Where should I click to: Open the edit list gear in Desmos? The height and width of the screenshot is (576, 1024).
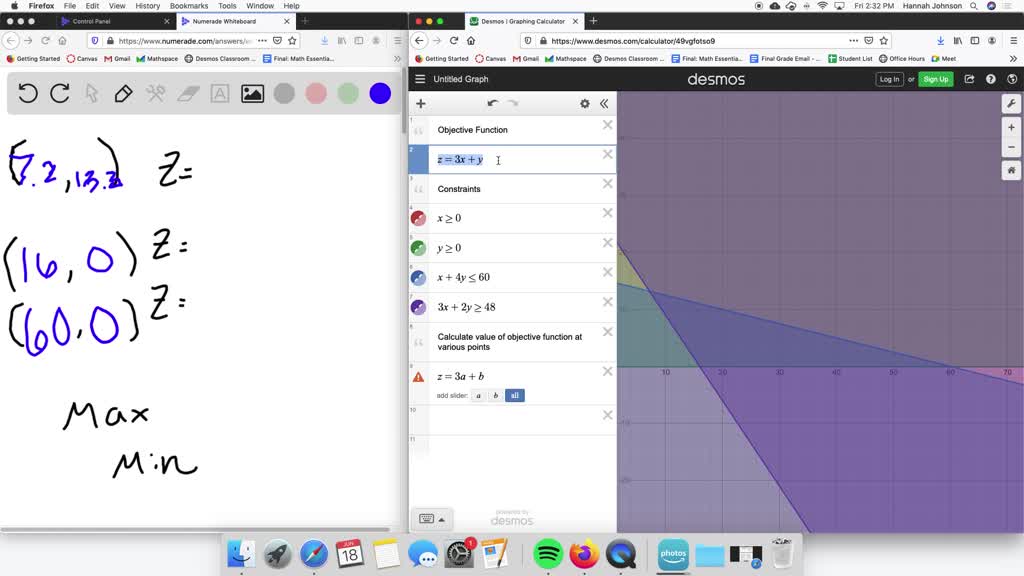click(583, 103)
